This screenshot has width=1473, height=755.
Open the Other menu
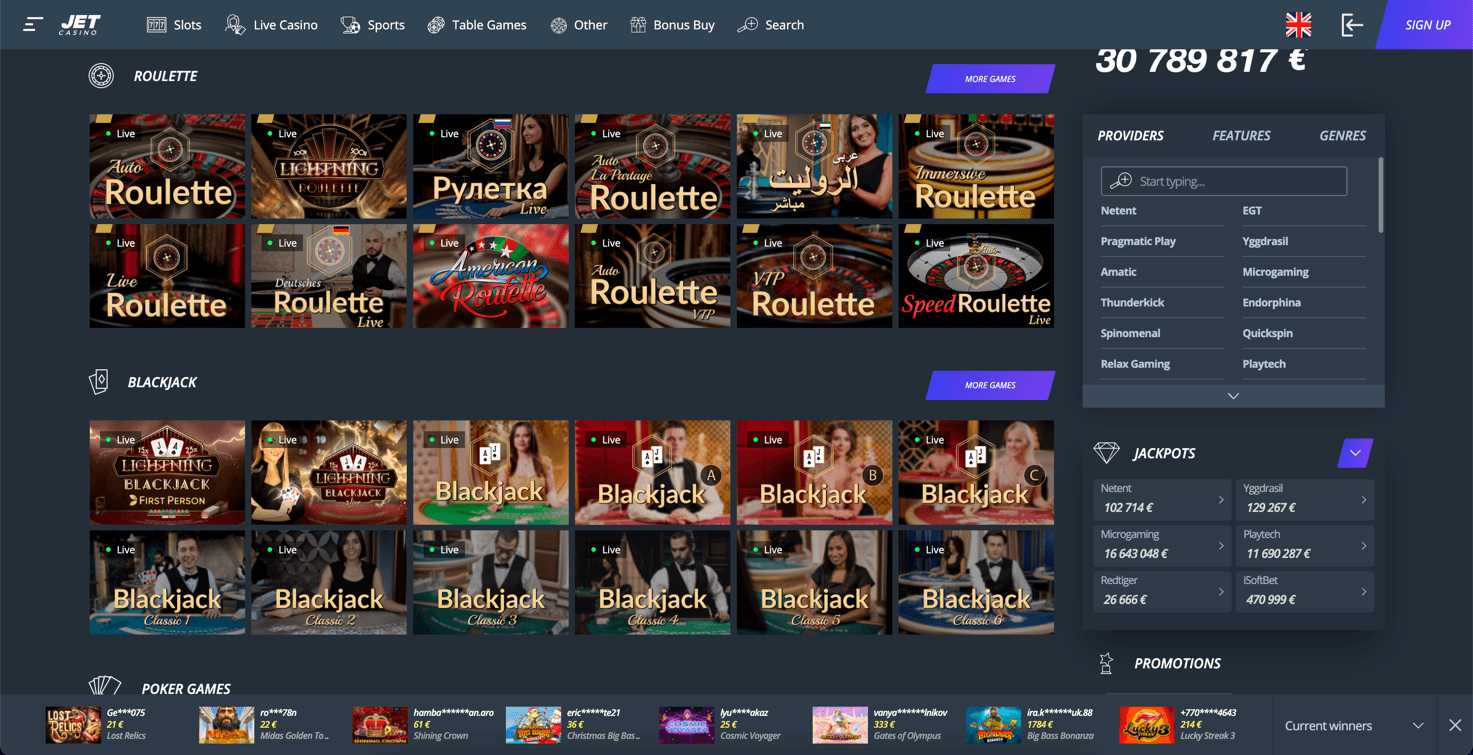(578, 25)
